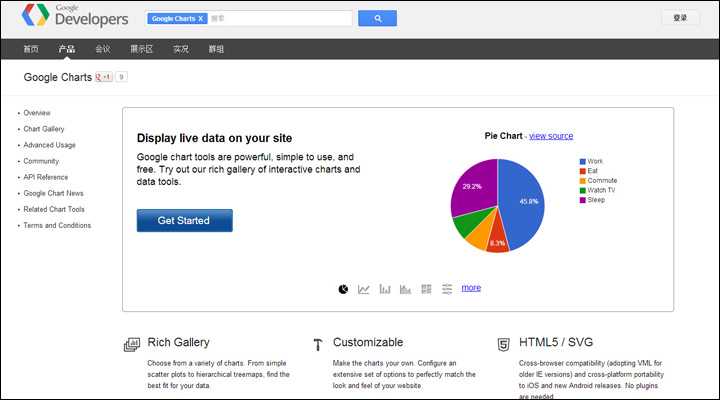This screenshot has height=400, width=720.
Task: Click the HTML5 shield icon
Action: click(x=503, y=344)
